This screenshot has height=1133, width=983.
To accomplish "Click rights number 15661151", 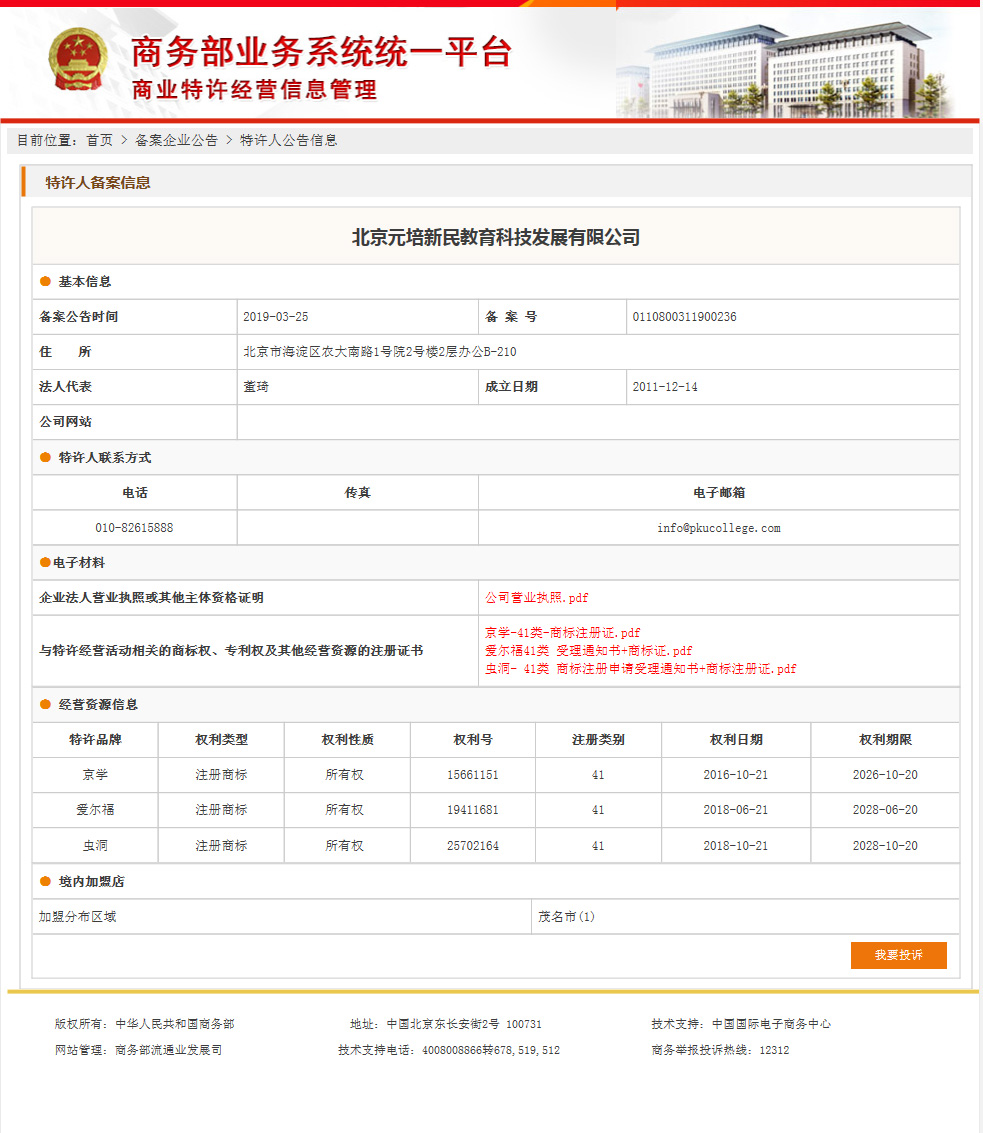I will [473, 775].
